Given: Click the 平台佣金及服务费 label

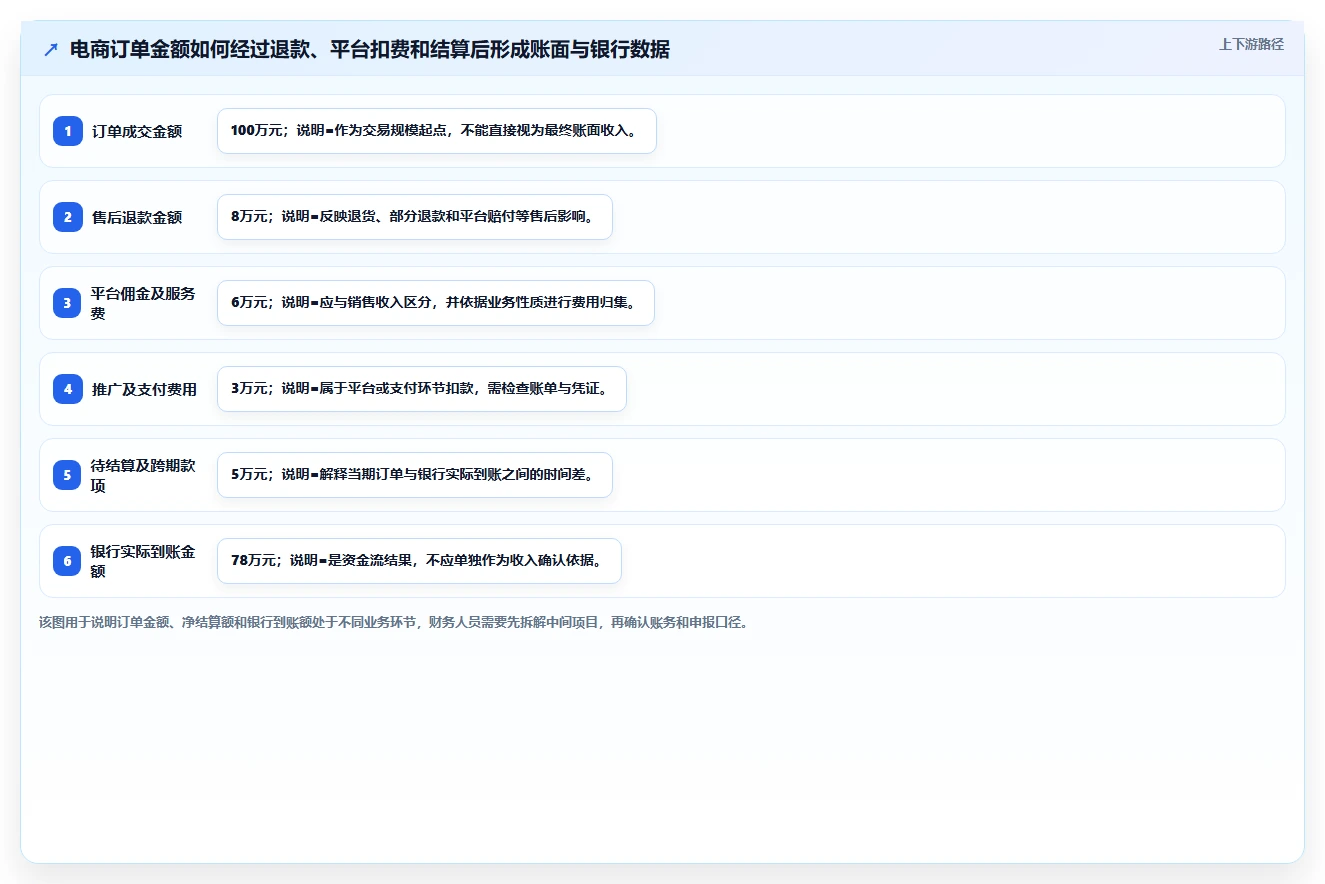Looking at the screenshot, I should pyautogui.click(x=144, y=303).
